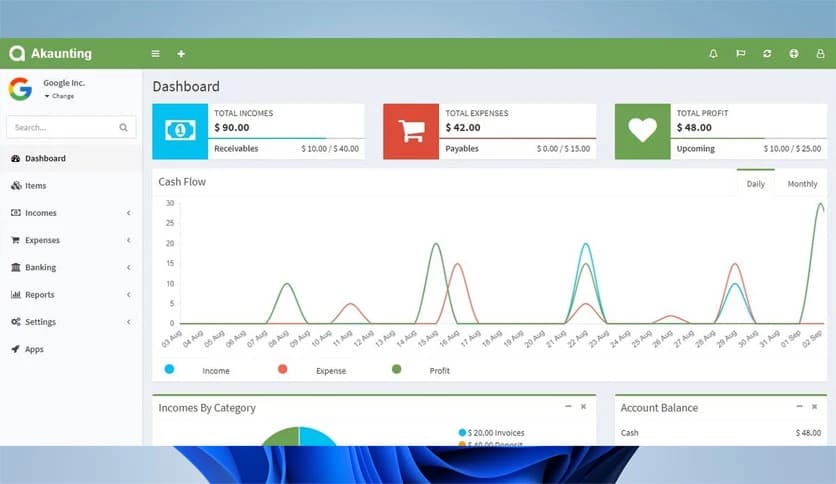This screenshot has width=836, height=484.
Task: Click the $ 90.00 total incomes value
Action: (x=232, y=127)
